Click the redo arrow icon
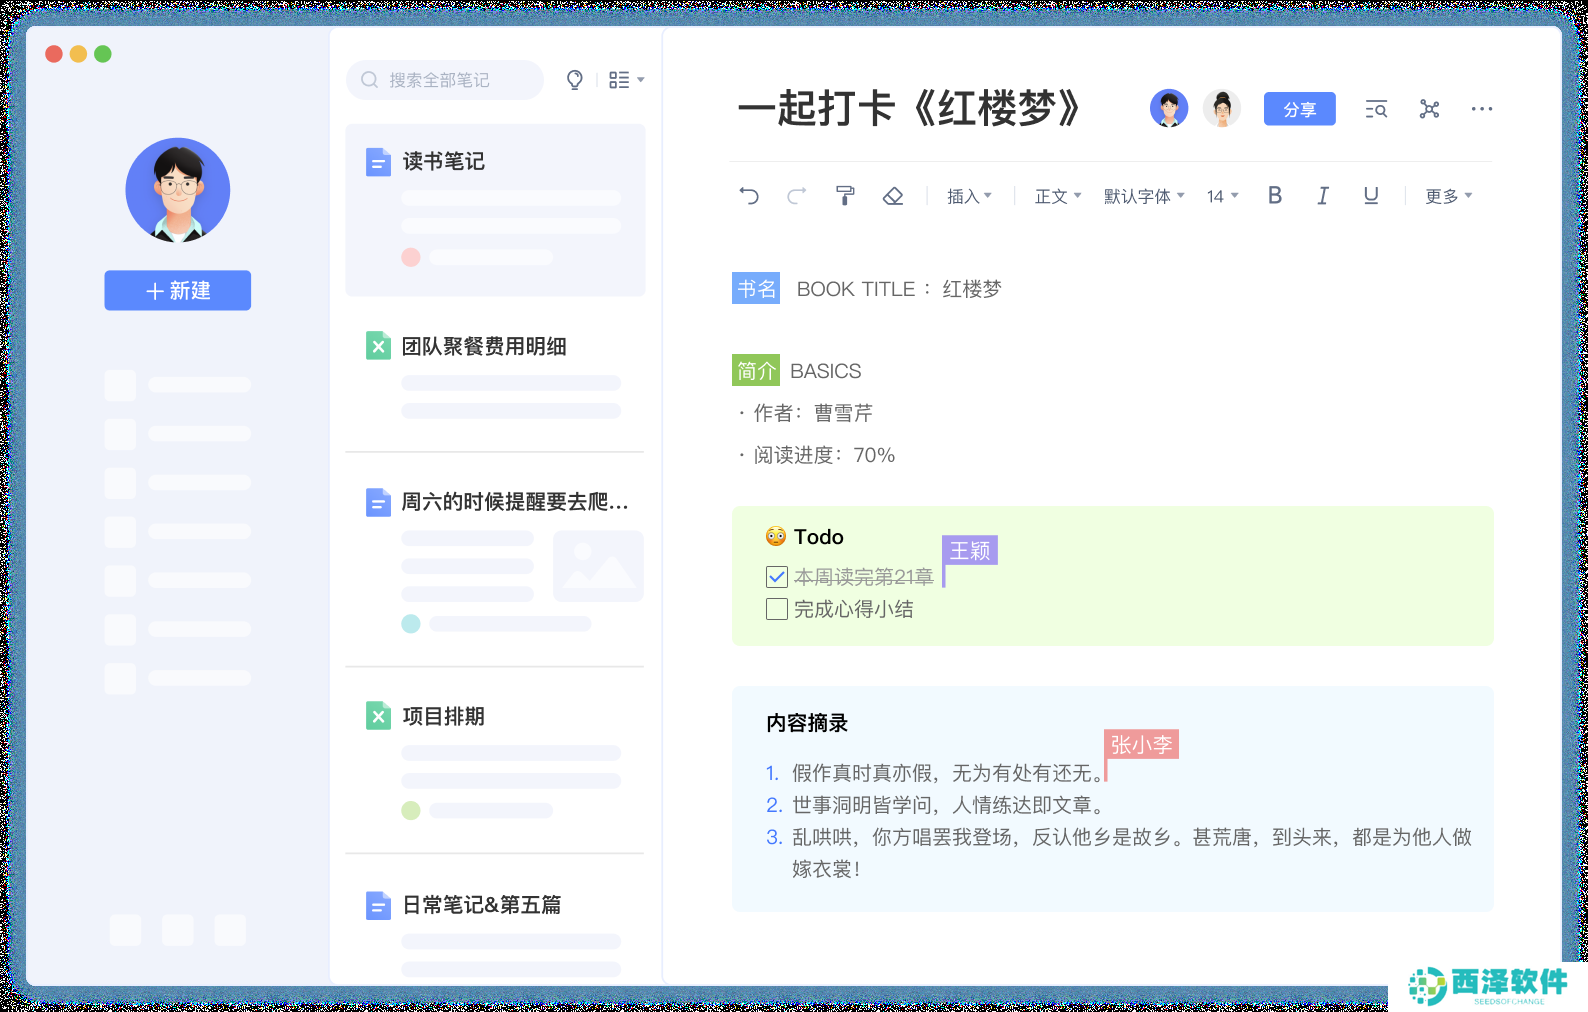 pos(796,196)
